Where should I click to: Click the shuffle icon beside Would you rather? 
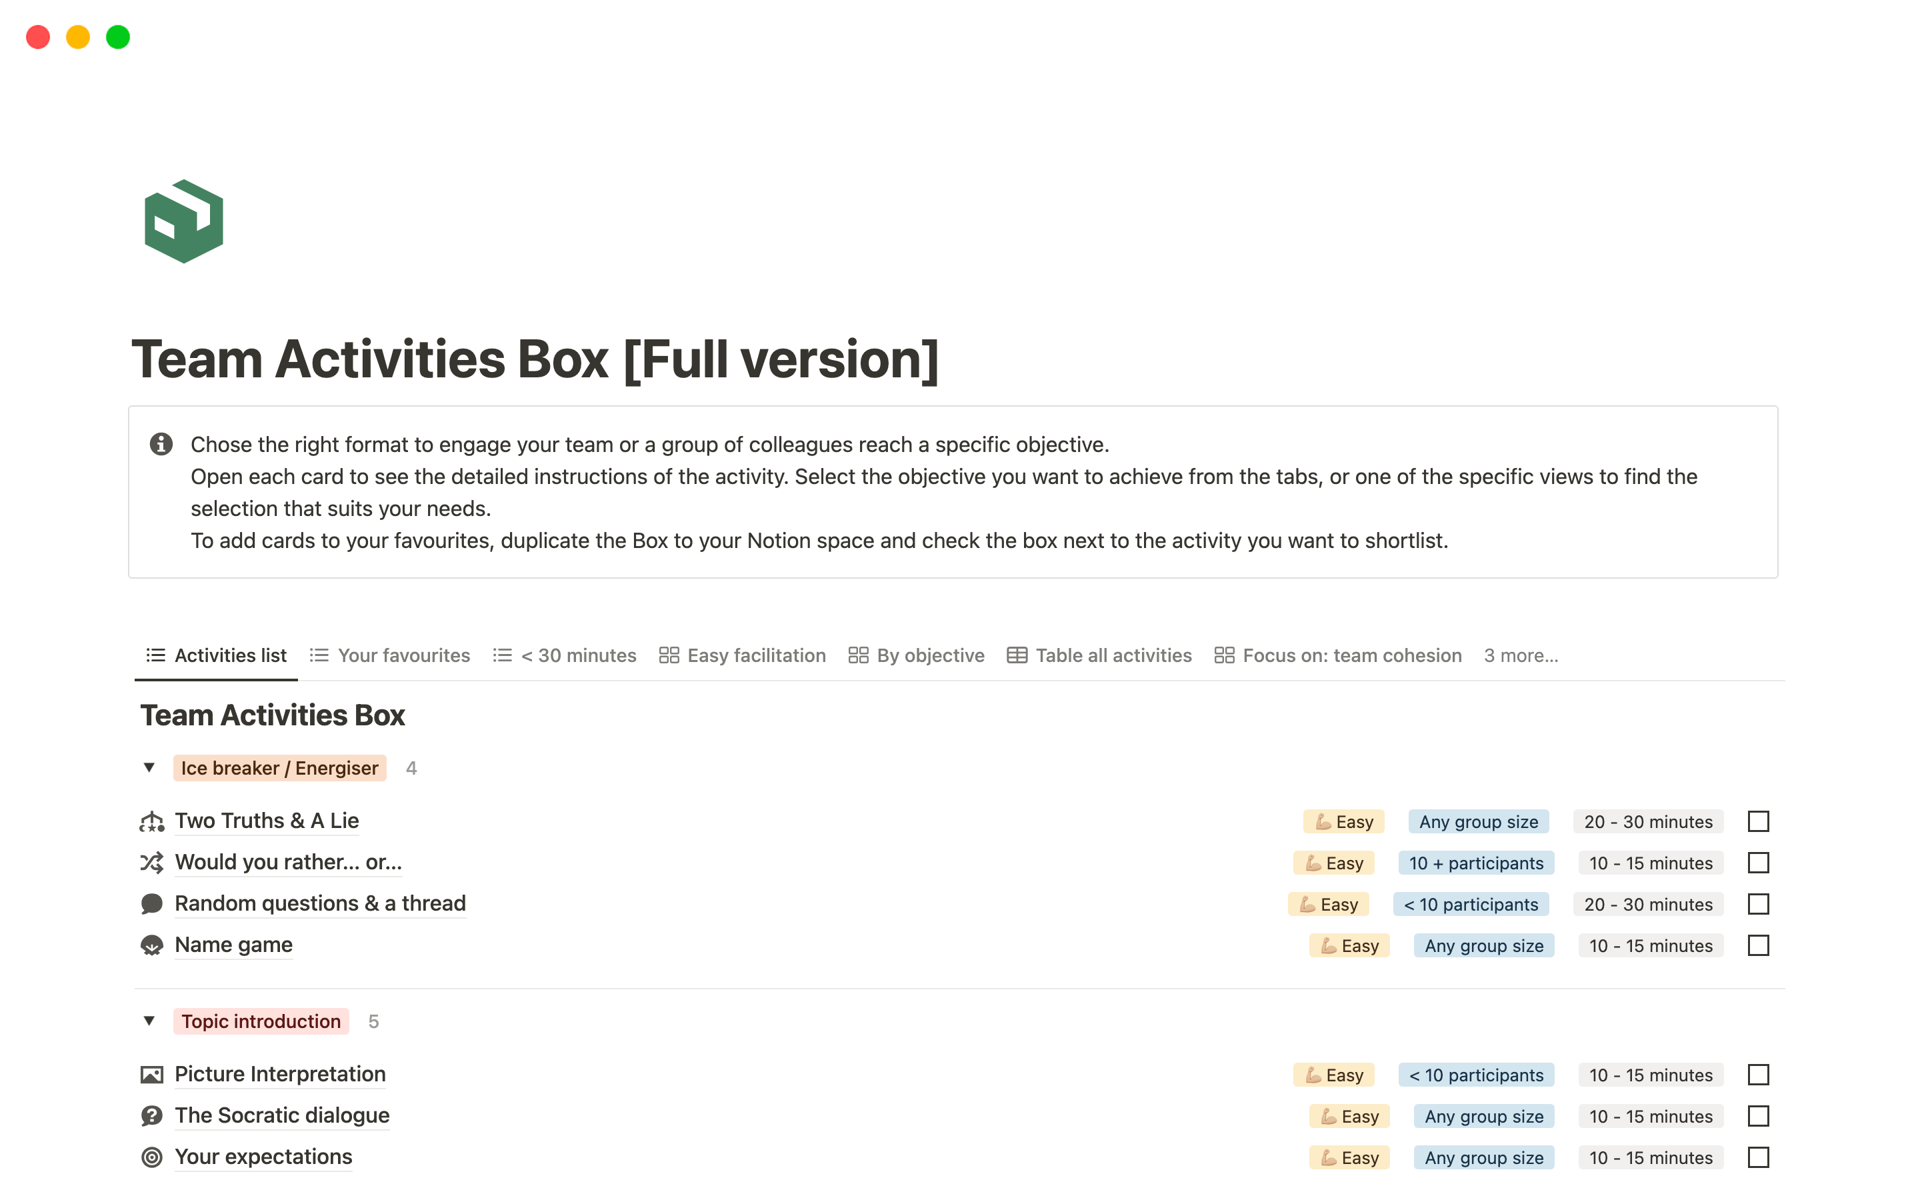click(x=152, y=863)
